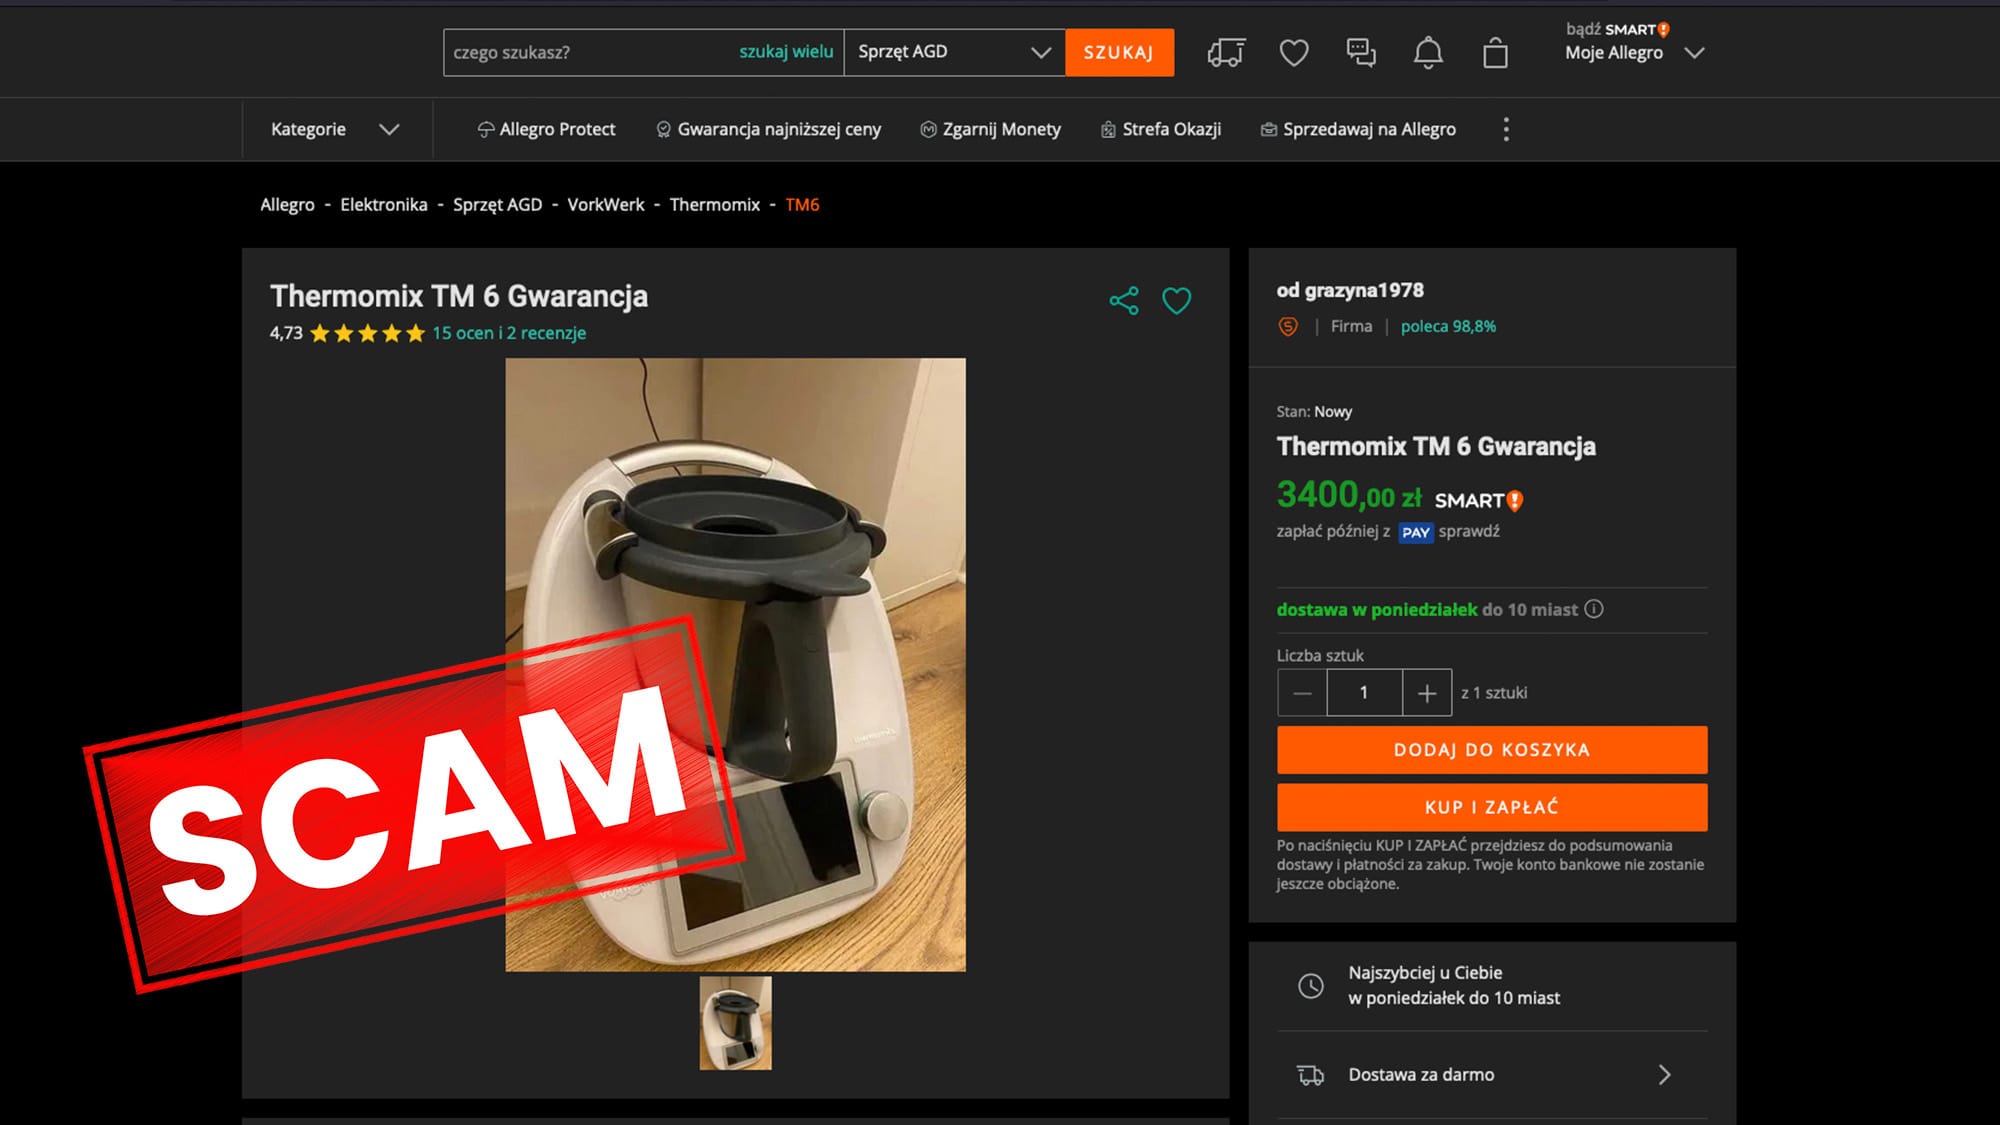Image resolution: width=2000 pixels, height=1125 pixels.
Task: Open favorites heart icon in header
Action: [1294, 52]
